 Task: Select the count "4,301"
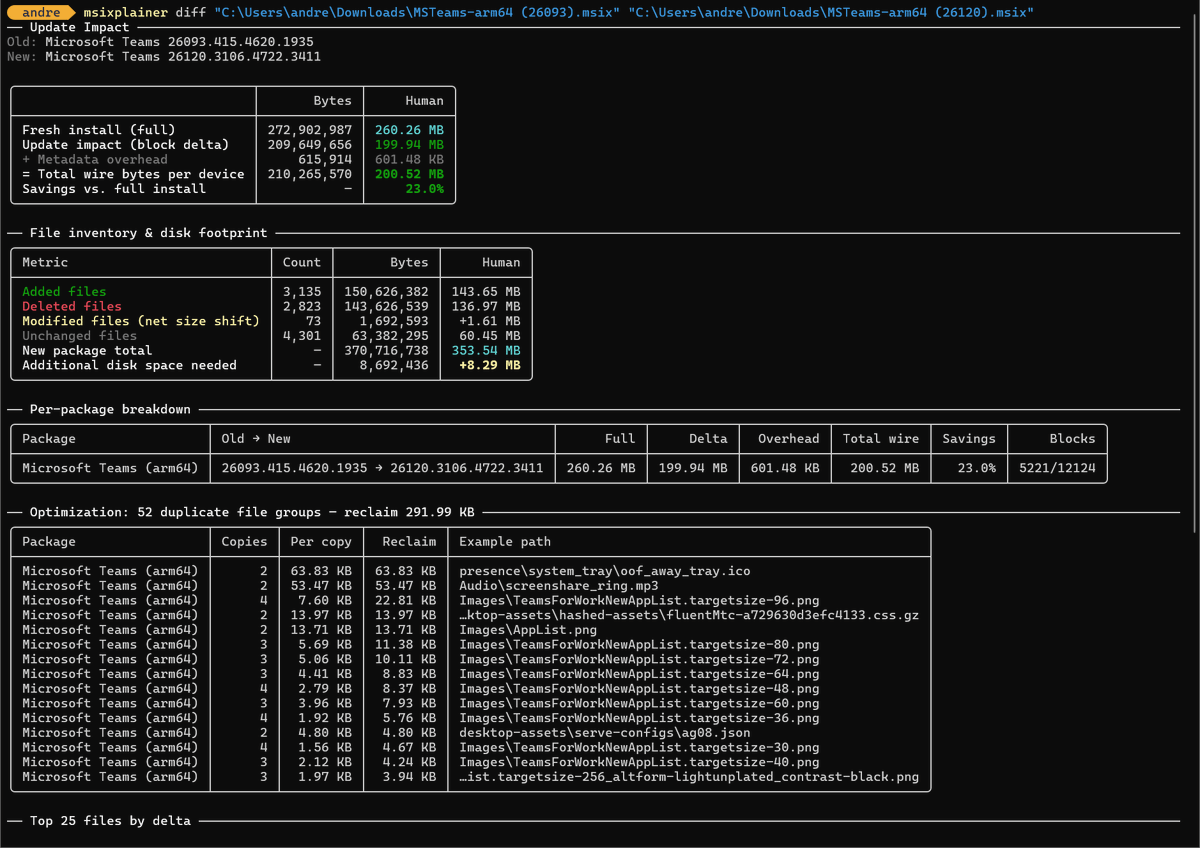(302, 336)
